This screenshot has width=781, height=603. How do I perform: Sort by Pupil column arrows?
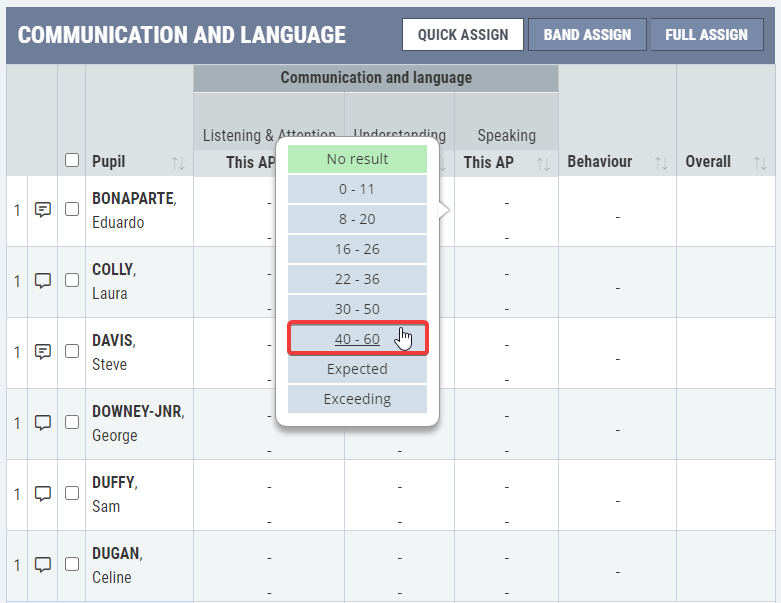[x=178, y=163]
